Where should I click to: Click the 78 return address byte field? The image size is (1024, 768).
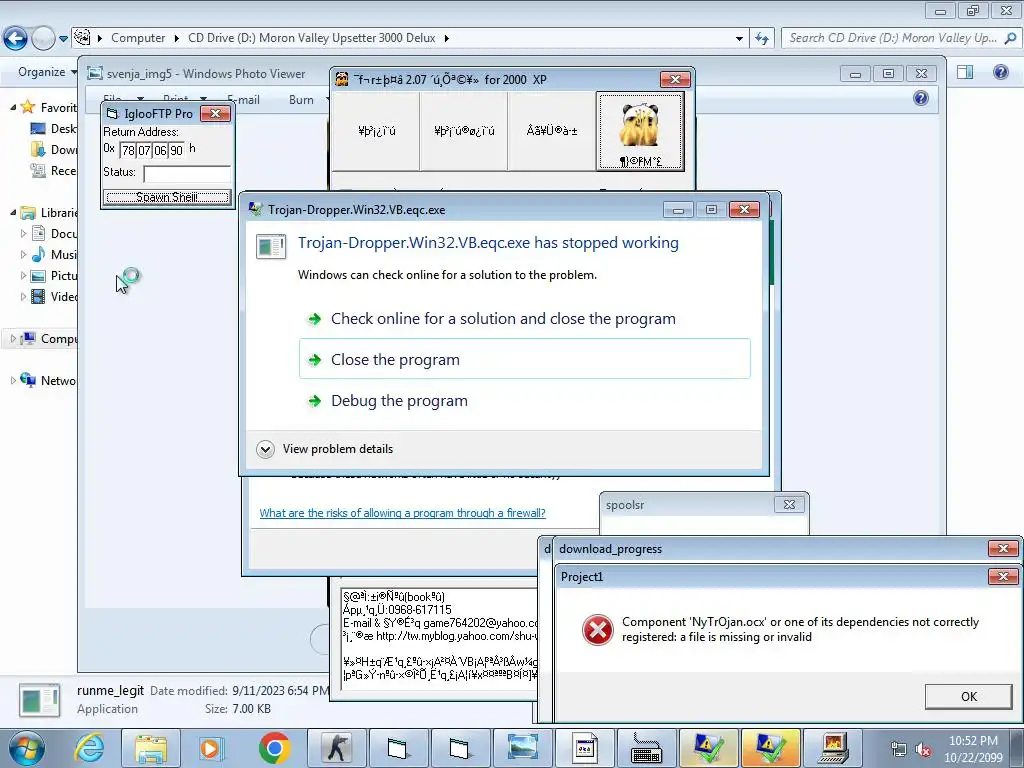(x=128, y=150)
